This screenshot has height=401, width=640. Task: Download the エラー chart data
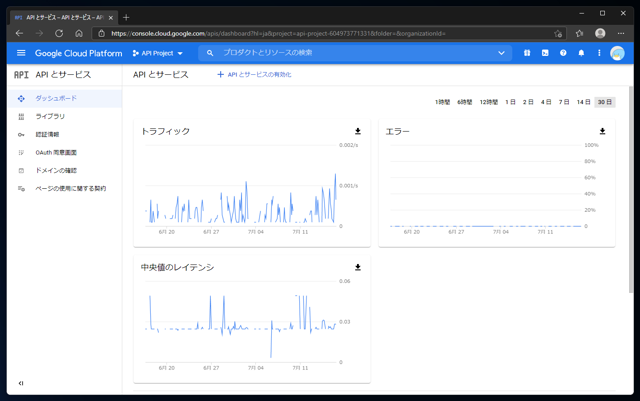click(x=602, y=131)
